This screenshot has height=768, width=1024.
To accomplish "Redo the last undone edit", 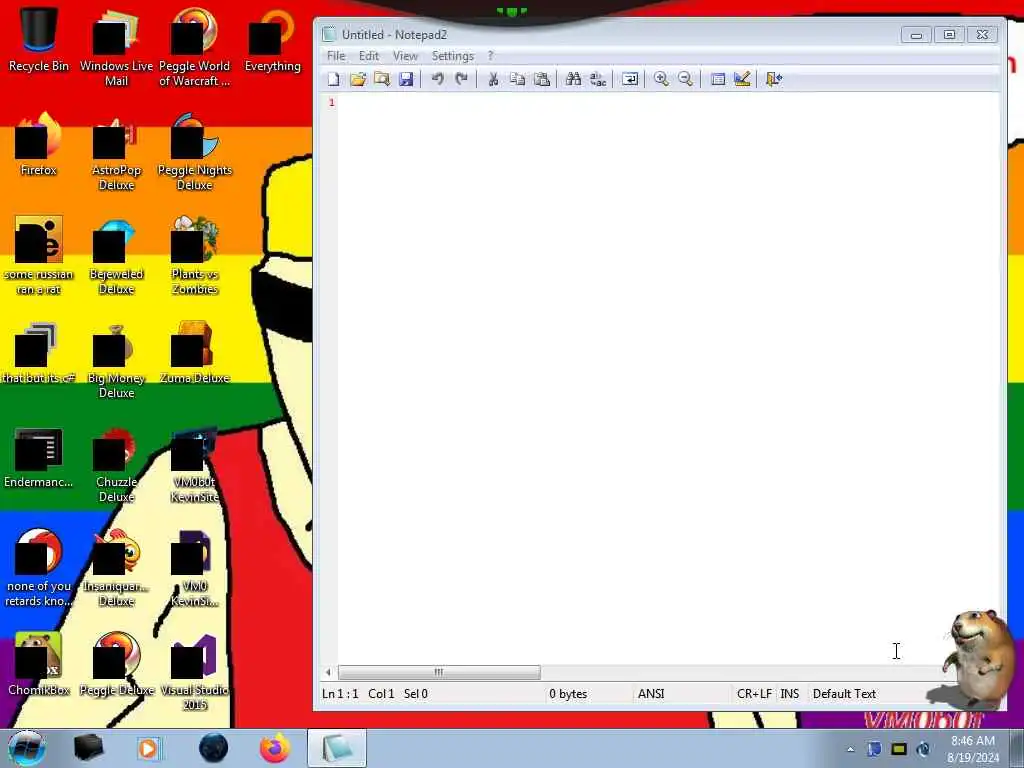I will click(x=462, y=79).
